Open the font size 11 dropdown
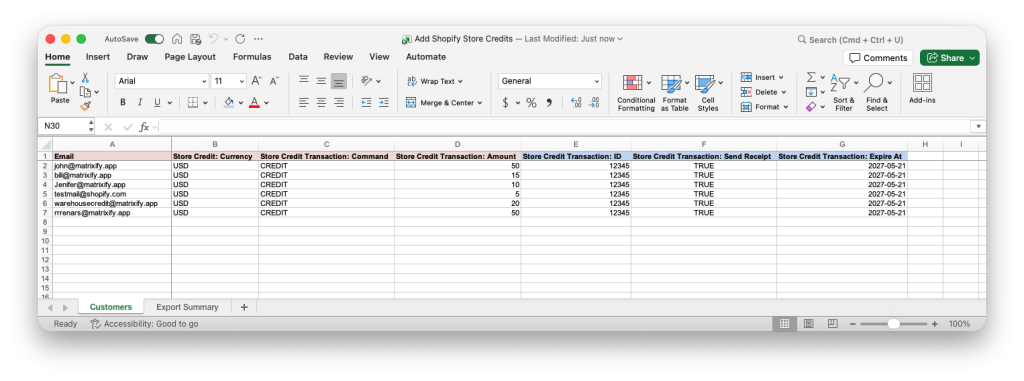 242,82
